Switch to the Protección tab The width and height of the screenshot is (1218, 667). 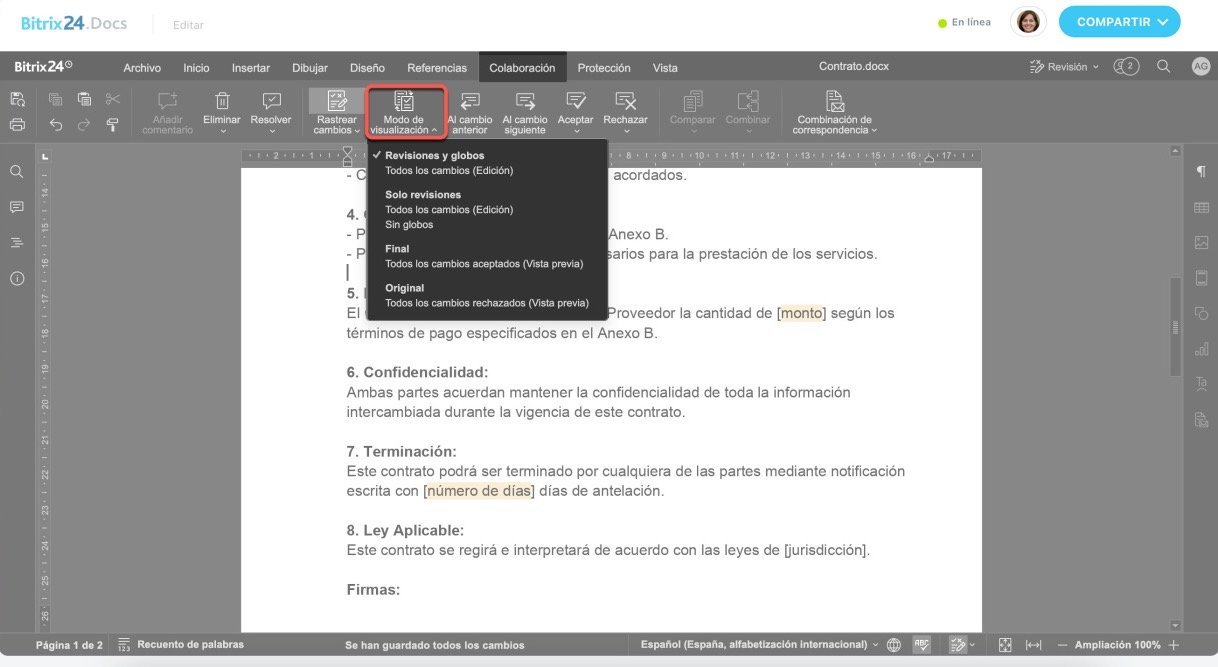point(604,68)
